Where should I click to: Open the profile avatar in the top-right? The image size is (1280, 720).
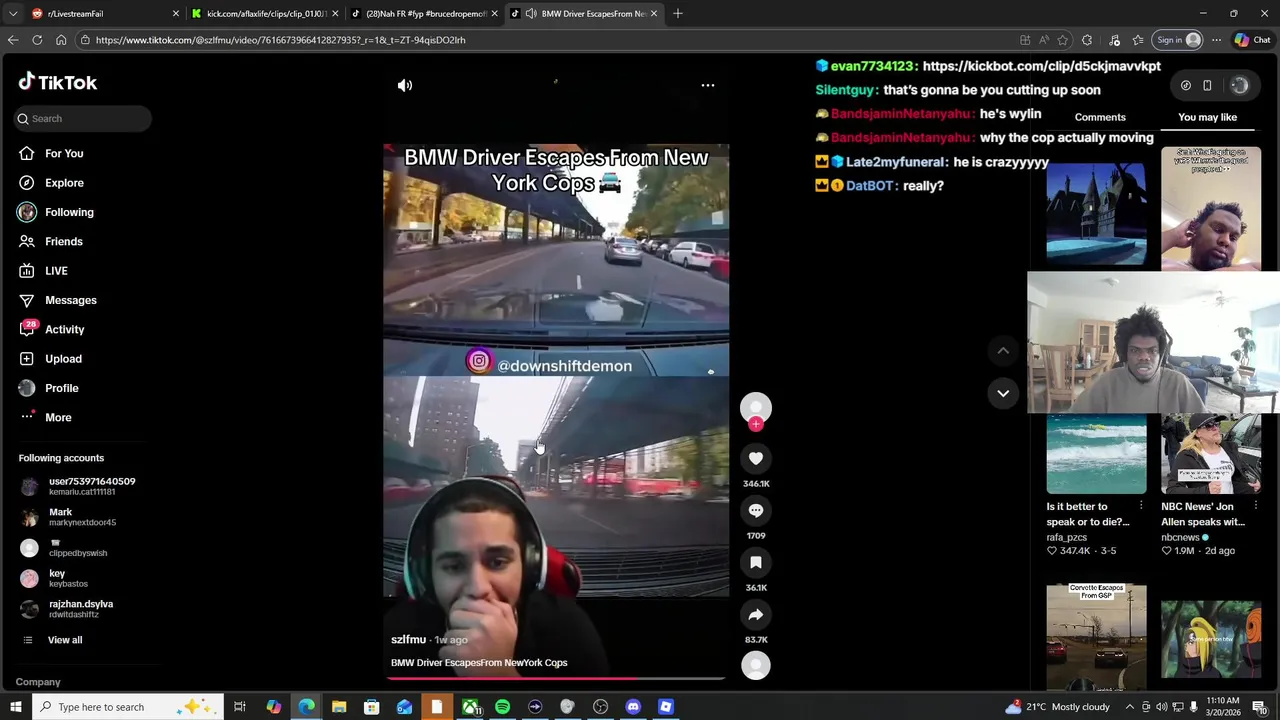tap(1239, 86)
